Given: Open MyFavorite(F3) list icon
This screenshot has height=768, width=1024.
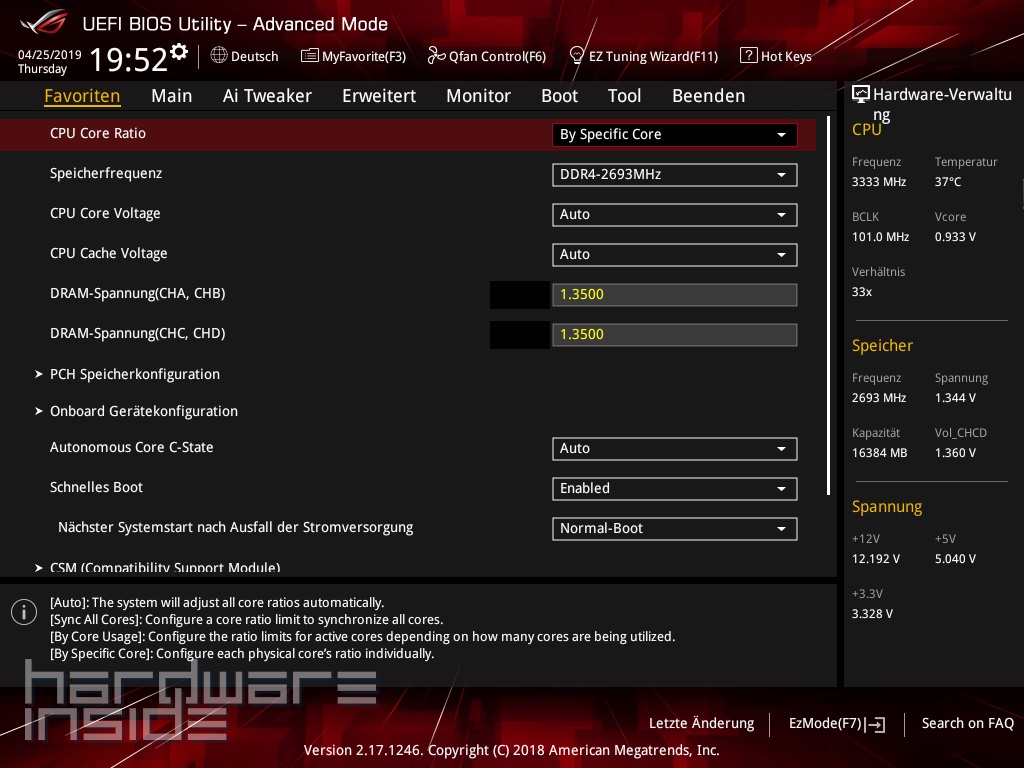Looking at the screenshot, I should click(309, 56).
